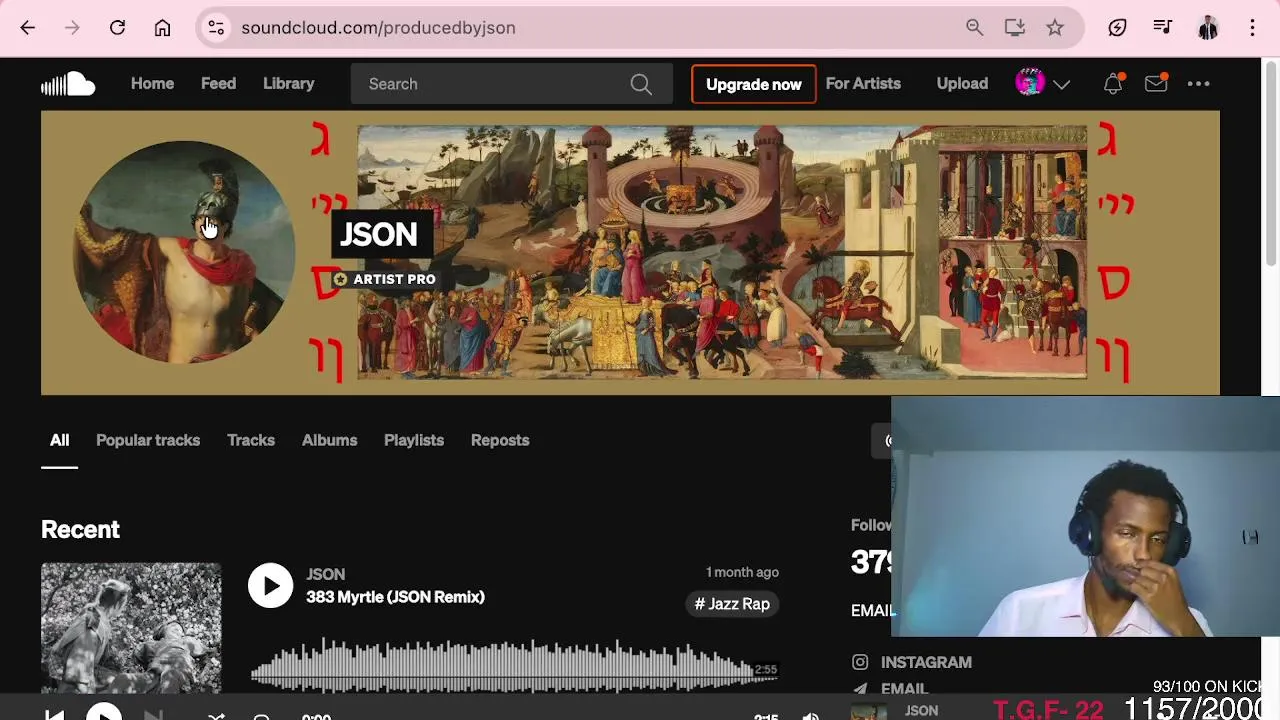1280x720 pixels.
Task: Reload the SoundCloud page
Action: [117, 28]
